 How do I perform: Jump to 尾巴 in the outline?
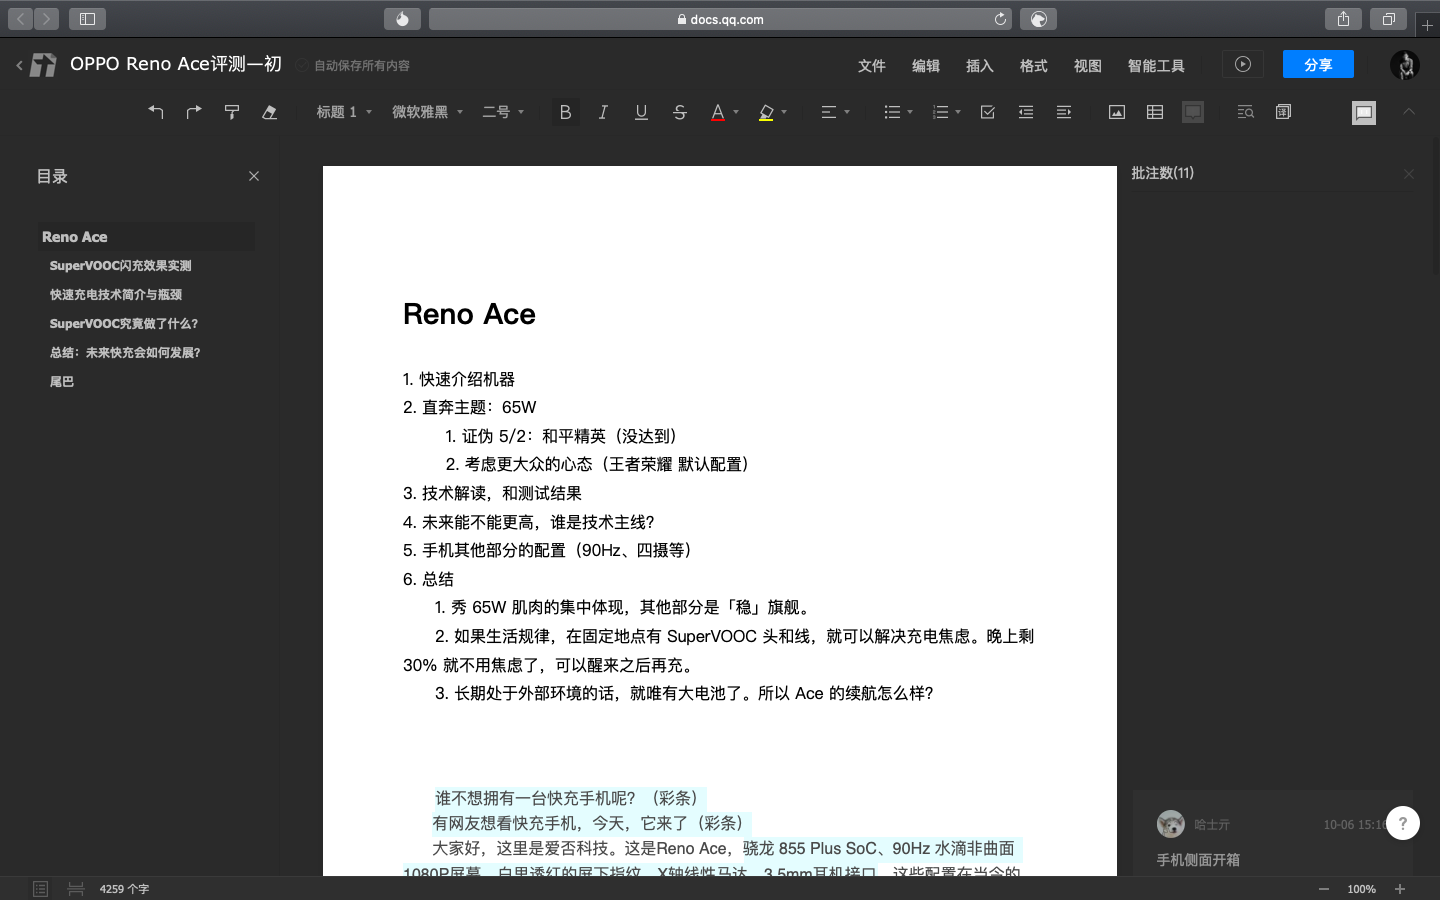coord(62,382)
